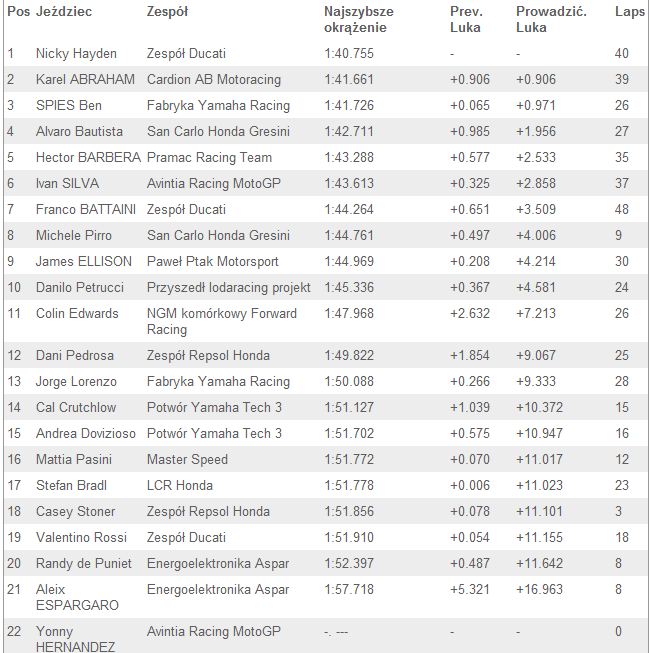Click rider name Karel ABRAHAM
The width and height of the screenshot is (649, 653).
(x=85, y=79)
